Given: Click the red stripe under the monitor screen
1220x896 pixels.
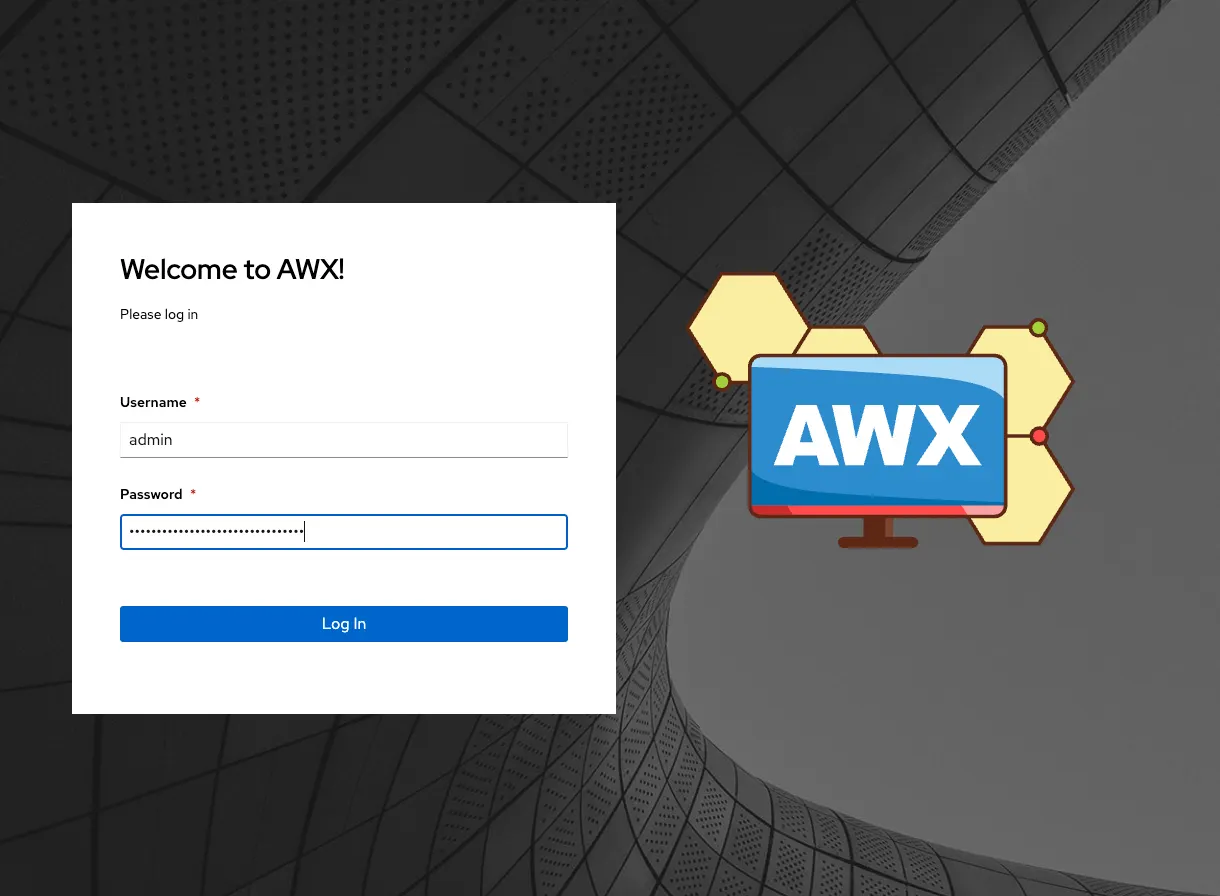Looking at the screenshot, I should (x=877, y=510).
